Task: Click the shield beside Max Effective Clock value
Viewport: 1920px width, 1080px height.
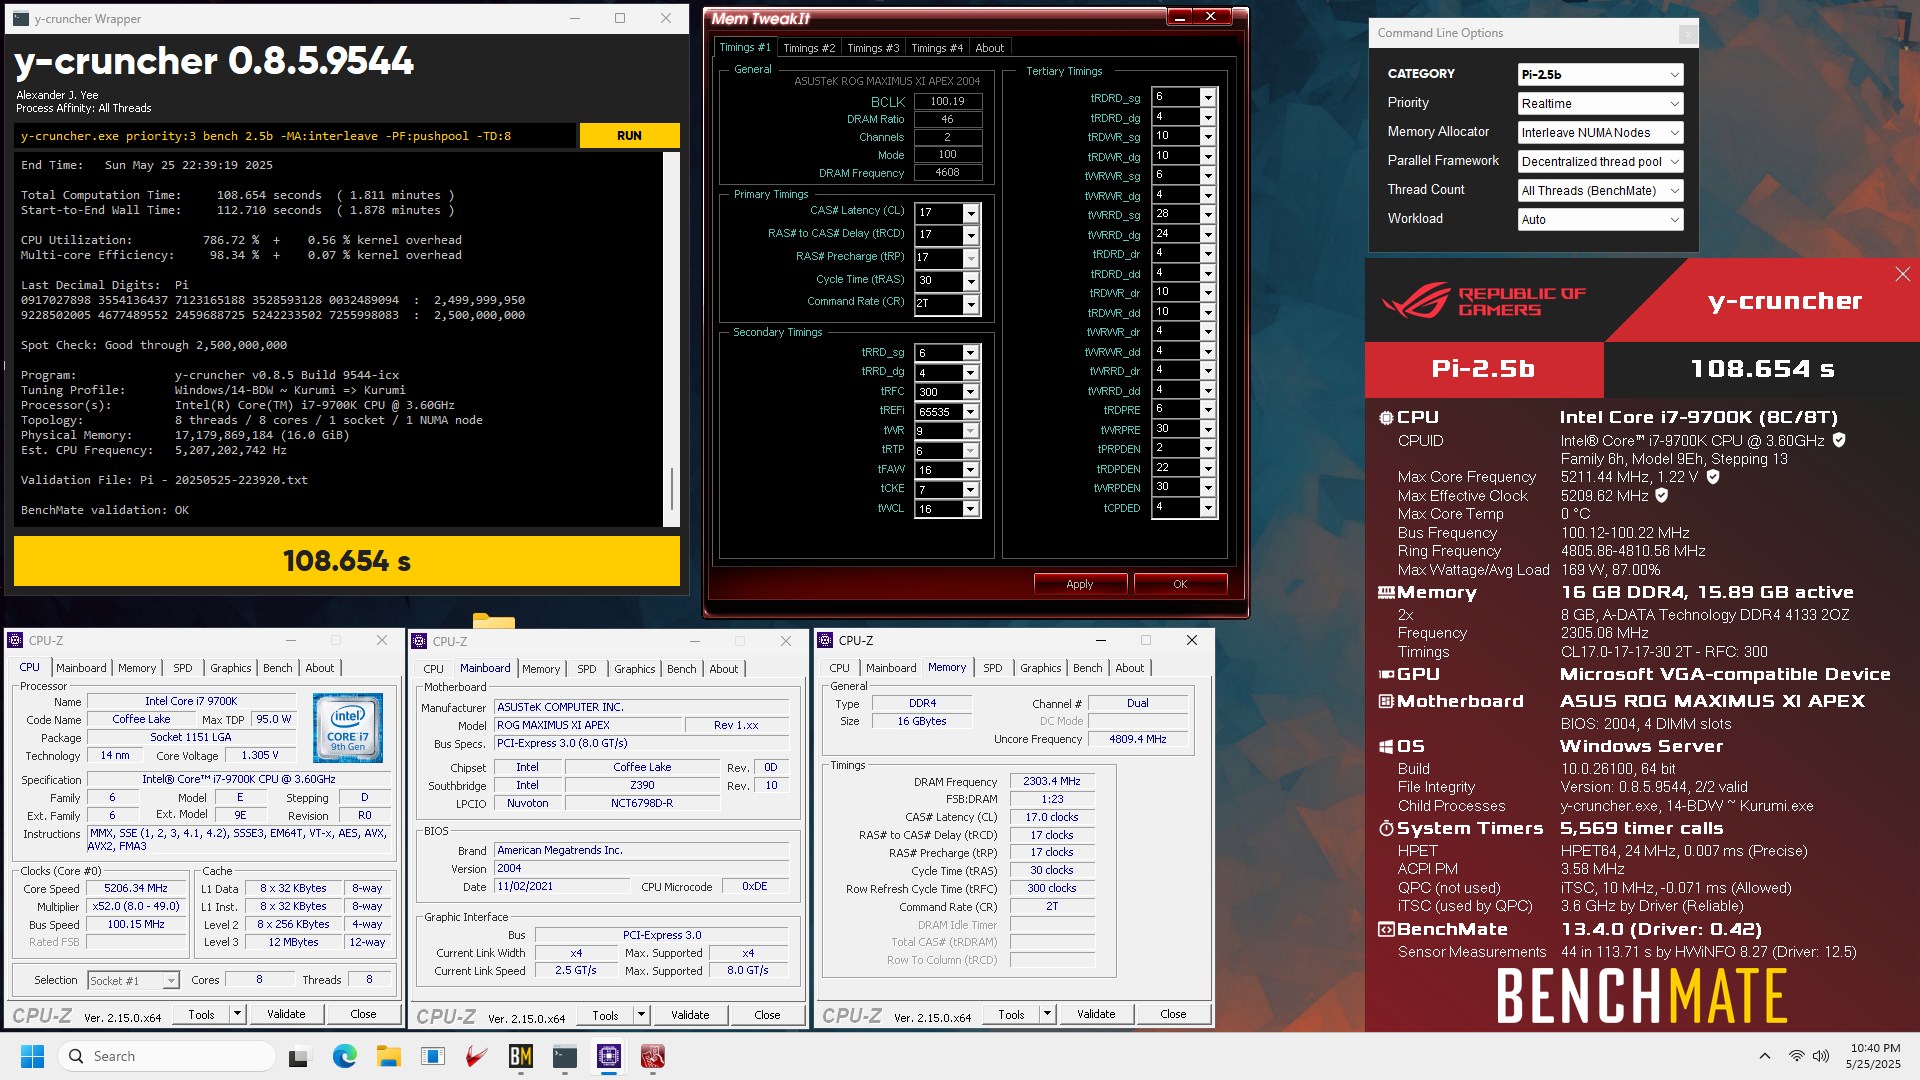Action: point(1662,495)
